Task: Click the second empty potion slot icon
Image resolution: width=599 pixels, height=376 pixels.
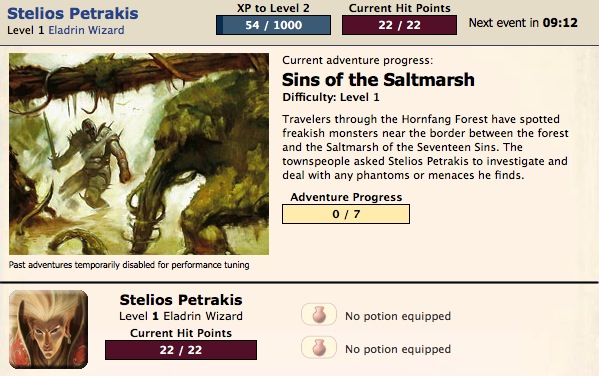Action: coord(319,347)
